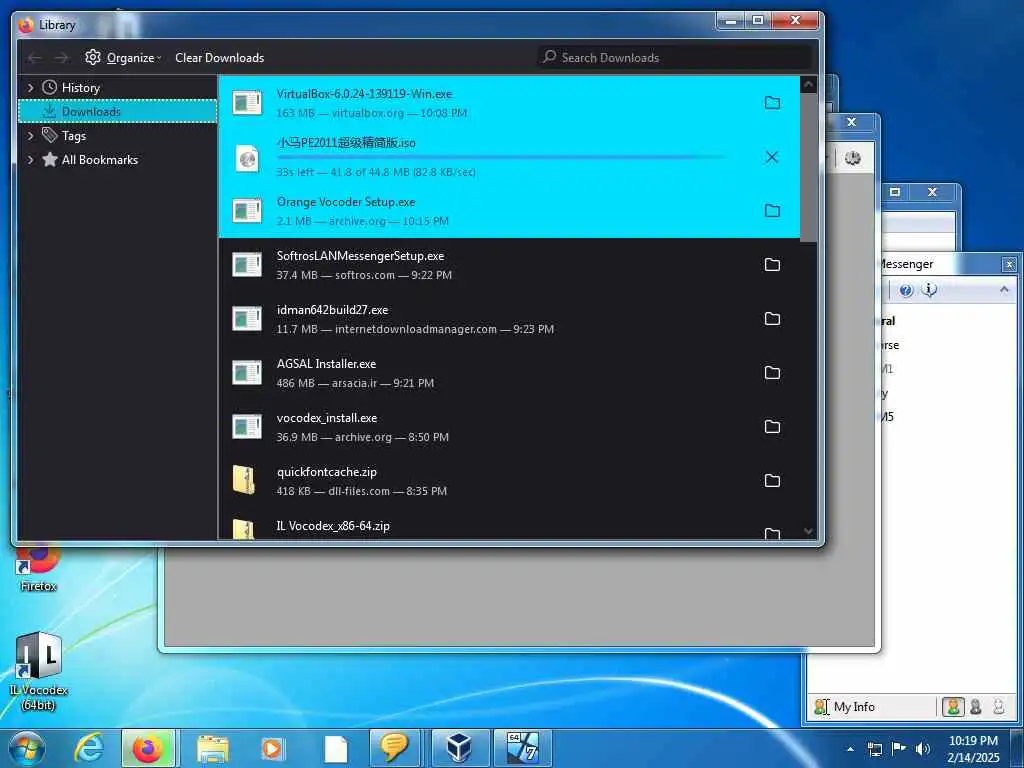This screenshot has width=1024, height=768.
Task: Open folder for SoftrosLANMessengerSetup.exe
Action: click(x=772, y=264)
